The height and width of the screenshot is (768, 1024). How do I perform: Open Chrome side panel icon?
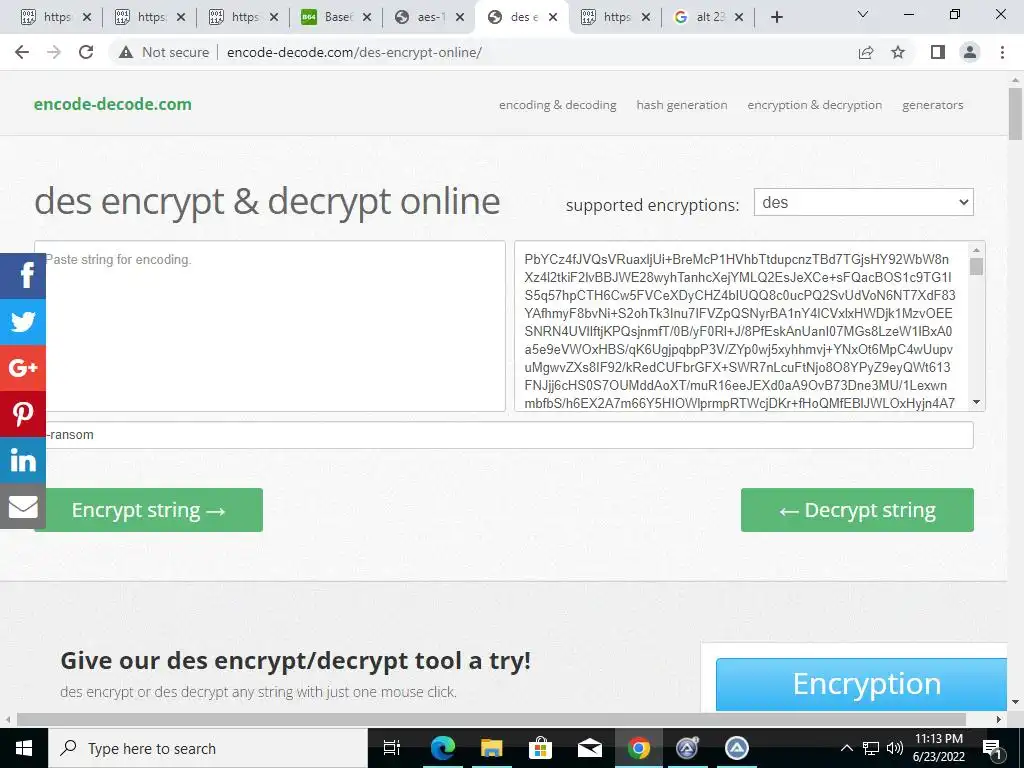pyautogui.click(x=938, y=52)
